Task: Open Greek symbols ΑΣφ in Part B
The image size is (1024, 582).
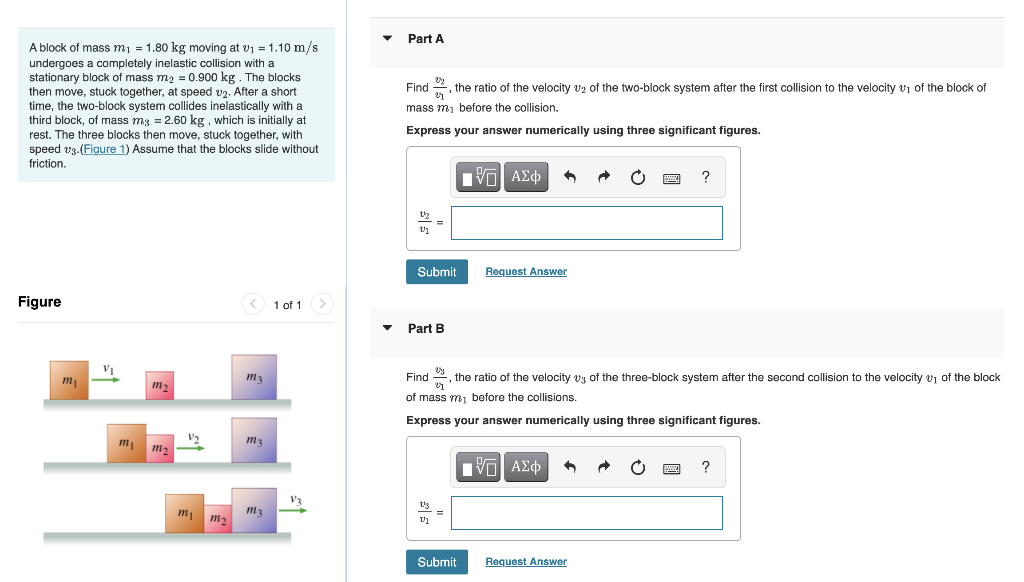Action: coord(526,466)
